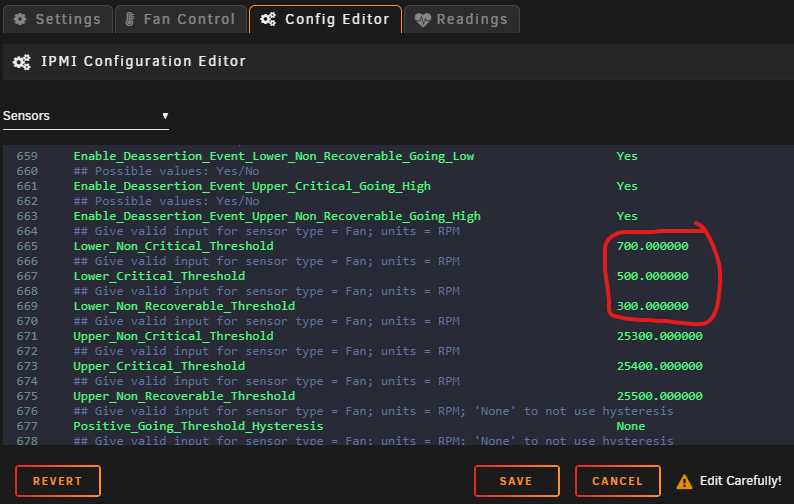Click Enable_Deassertion_Event_Upper_Non_Recoverable_Going_High on line 663

click(277, 216)
